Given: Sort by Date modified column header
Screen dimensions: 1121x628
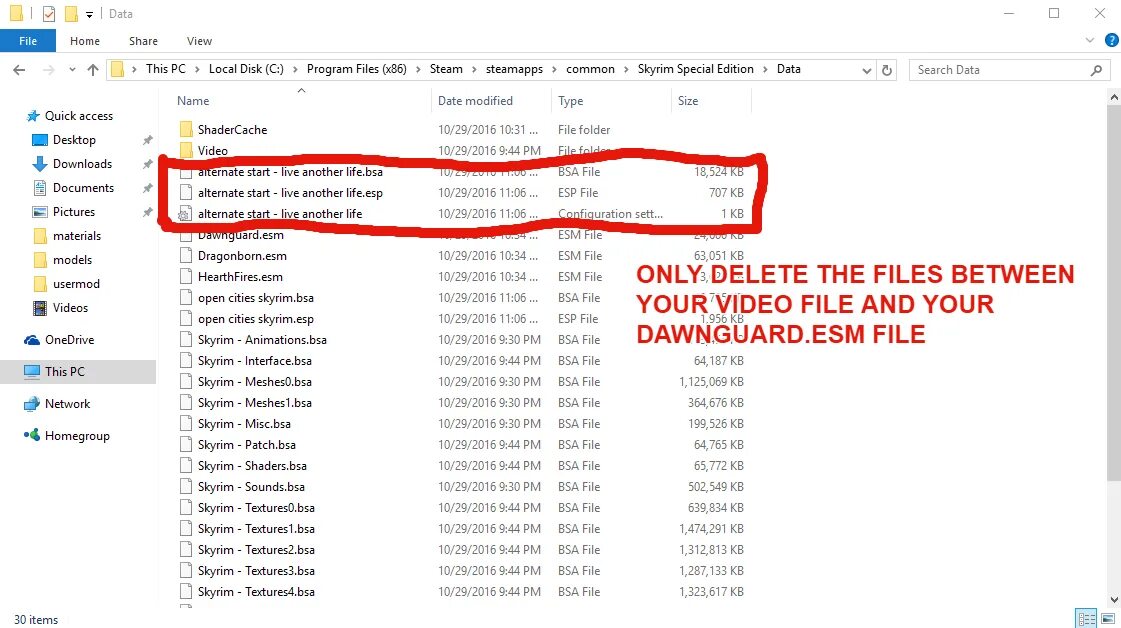Looking at the screenshot, I should click(x=475, y=101).
